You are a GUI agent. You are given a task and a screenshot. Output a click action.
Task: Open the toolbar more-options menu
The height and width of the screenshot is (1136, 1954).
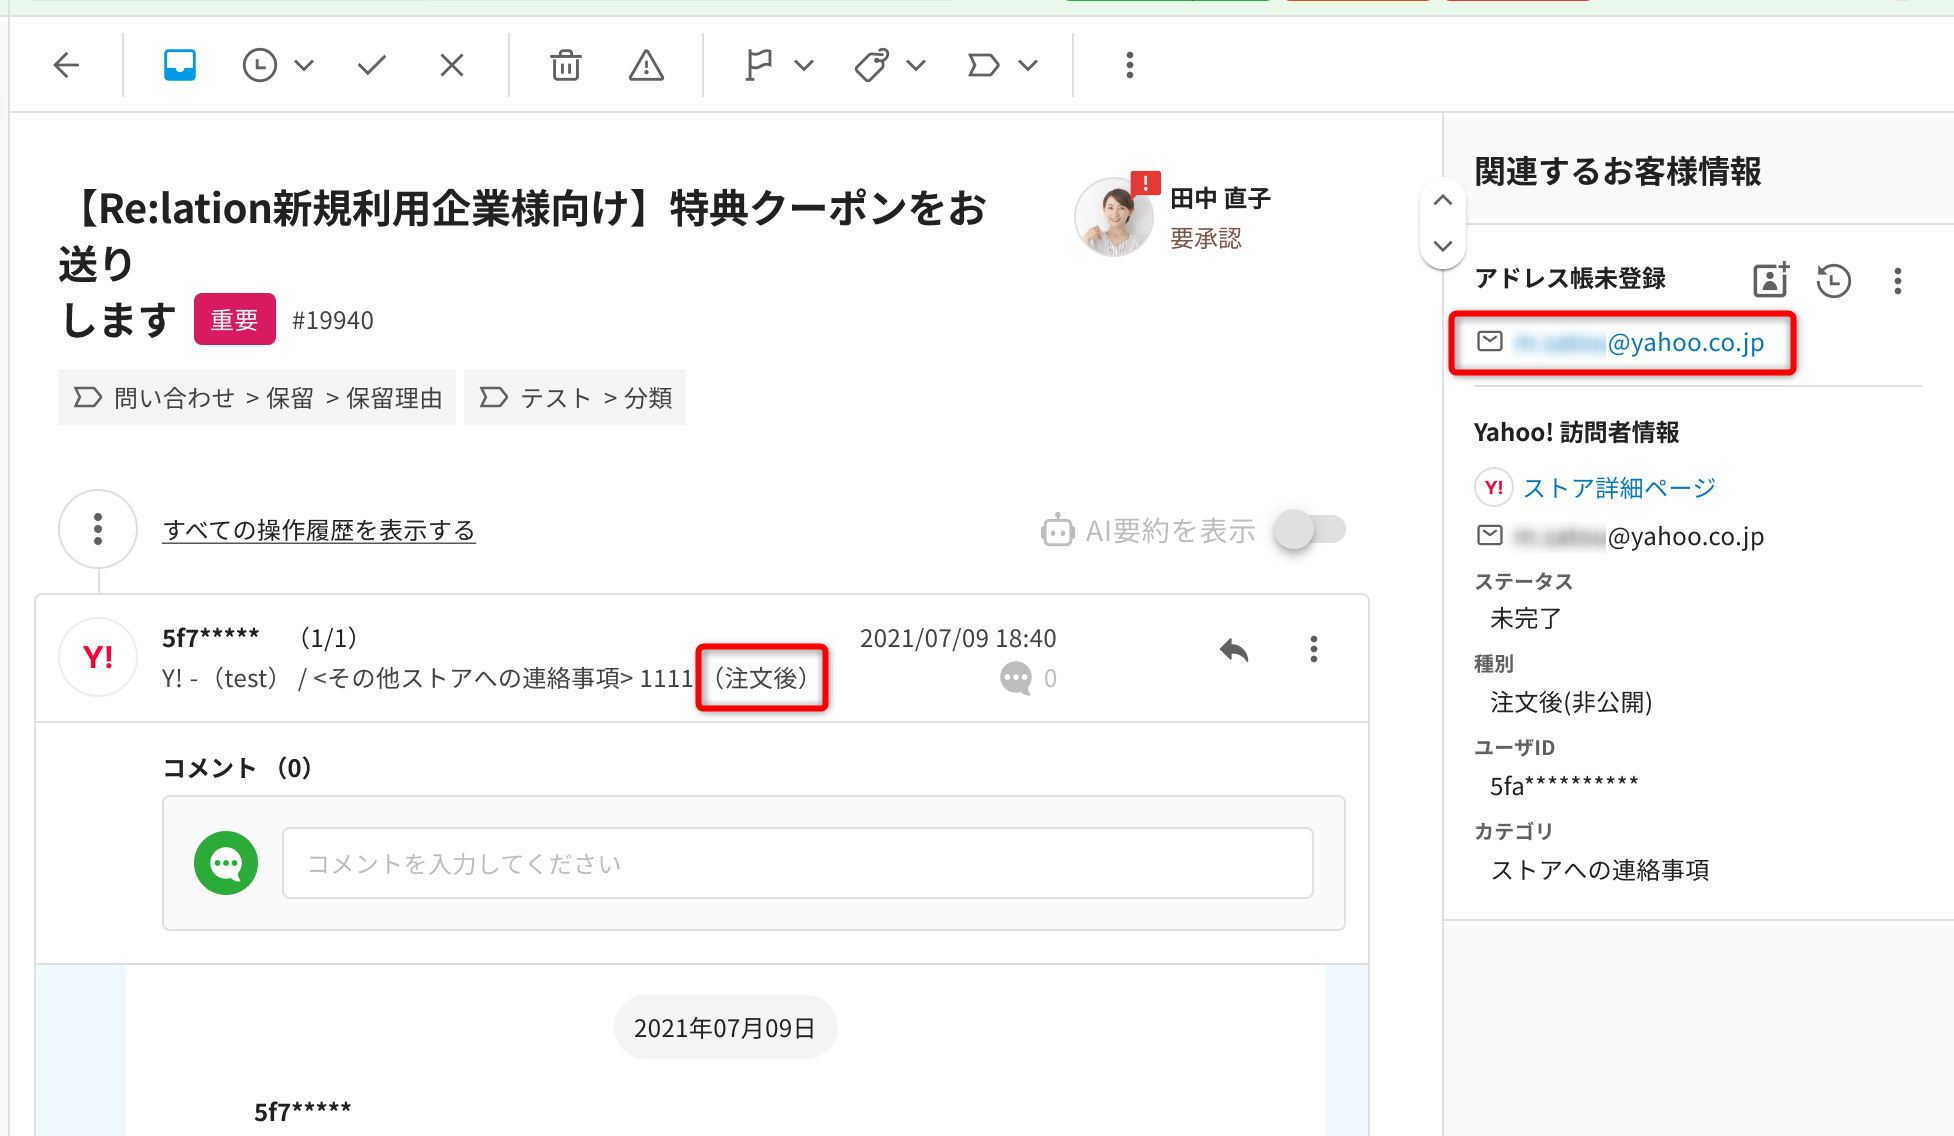pos(1129,66)
